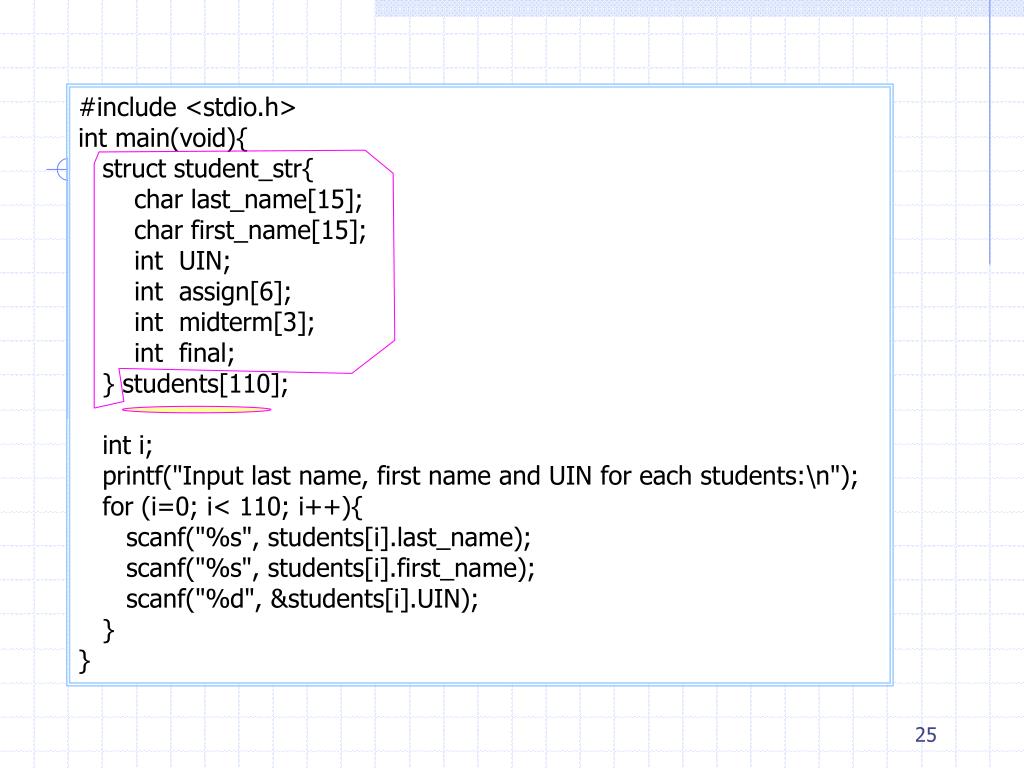Click the scanf students[i].last_name line
Screen dimensions: 1024x768
point(328,538)
